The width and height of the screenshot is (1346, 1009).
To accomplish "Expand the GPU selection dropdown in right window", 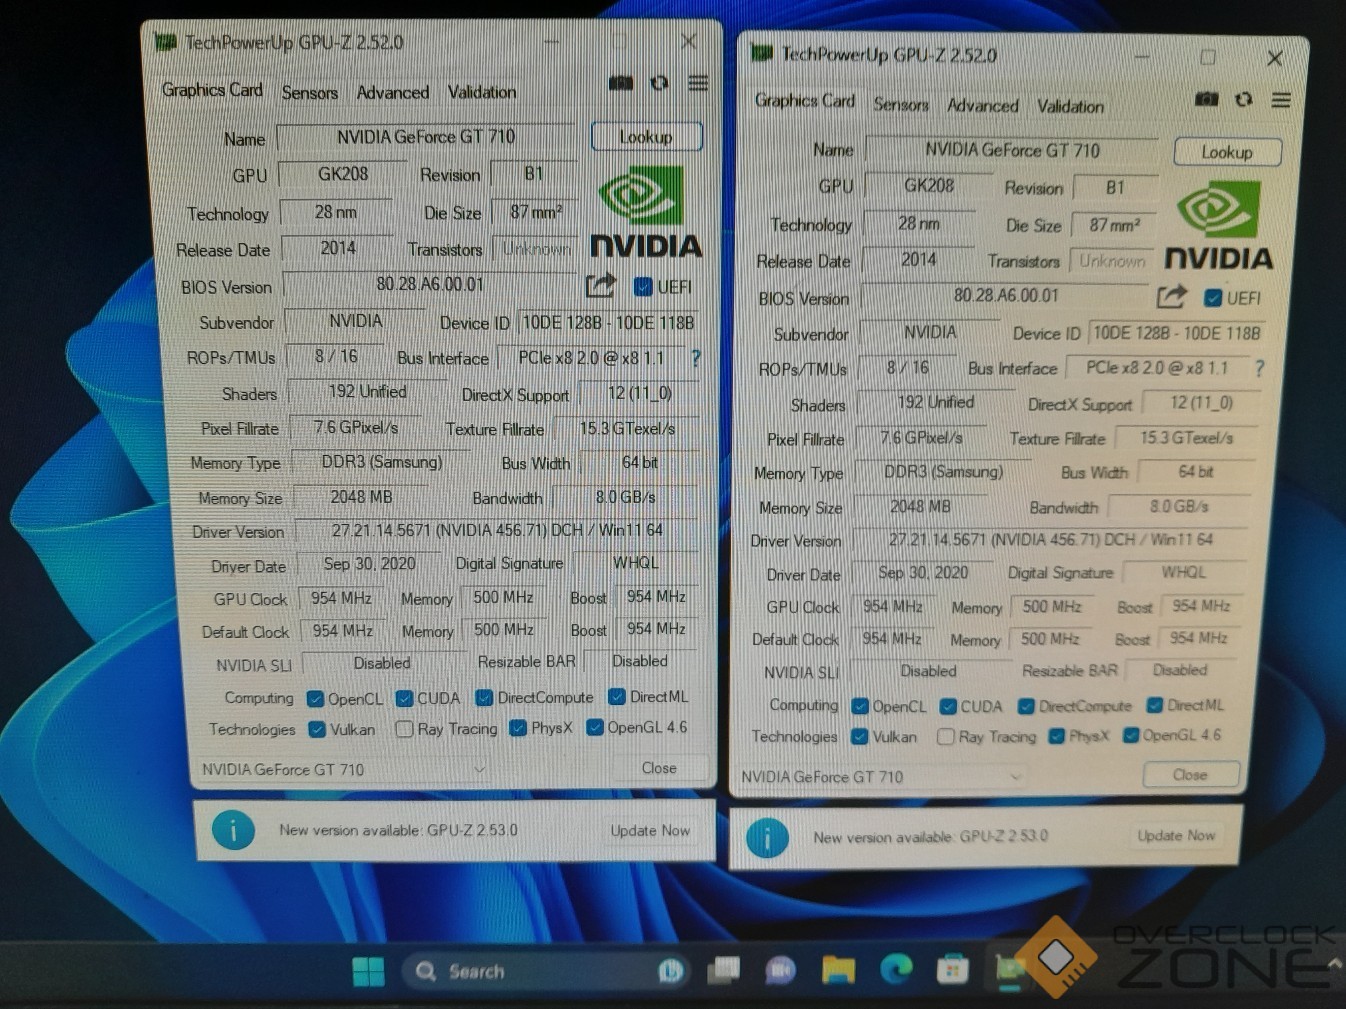I will point(1015,776).
